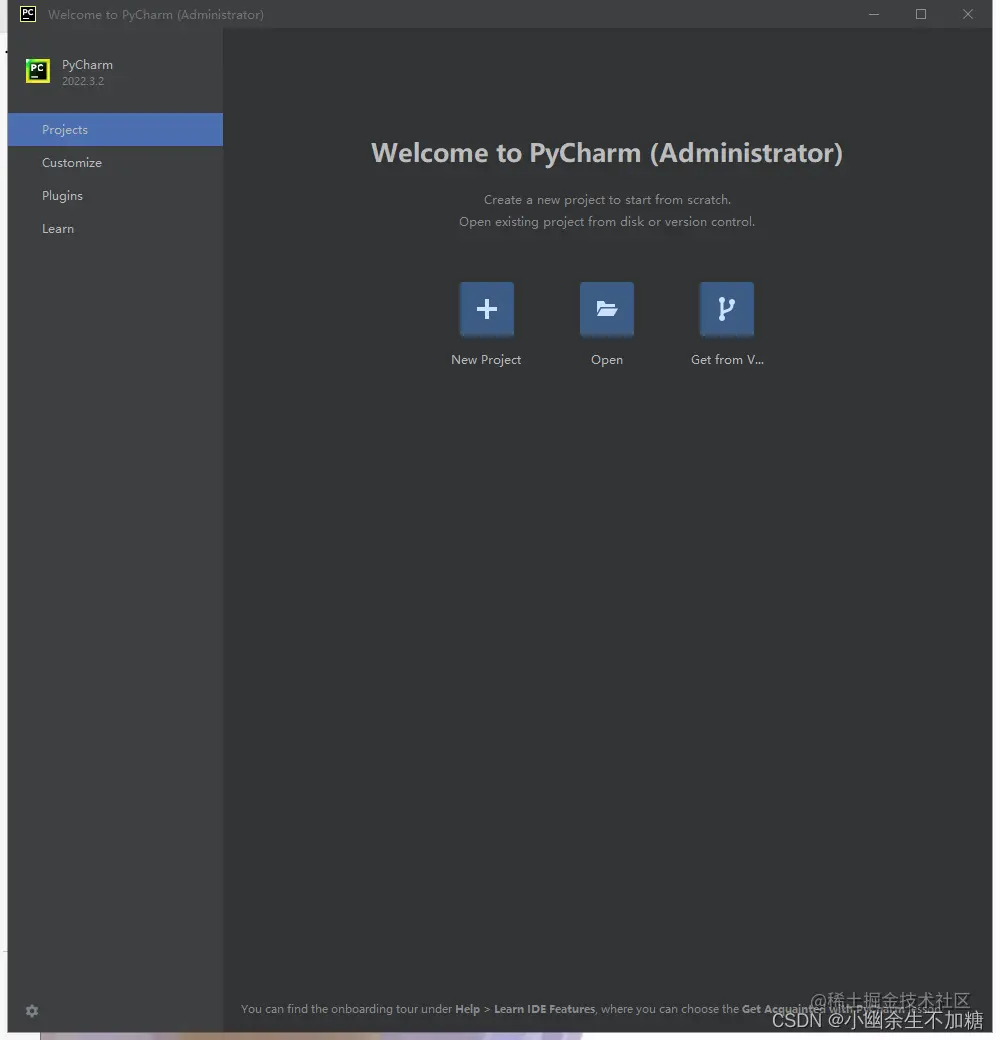Click the bold Learn IDE Features text
1000x1040 pixels.
pos(544,1009)
